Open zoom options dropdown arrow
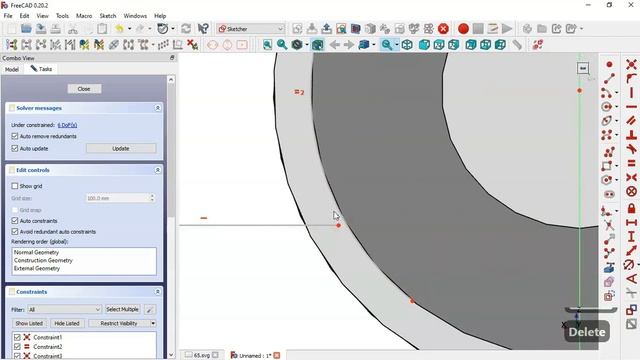 click(397, 45)
